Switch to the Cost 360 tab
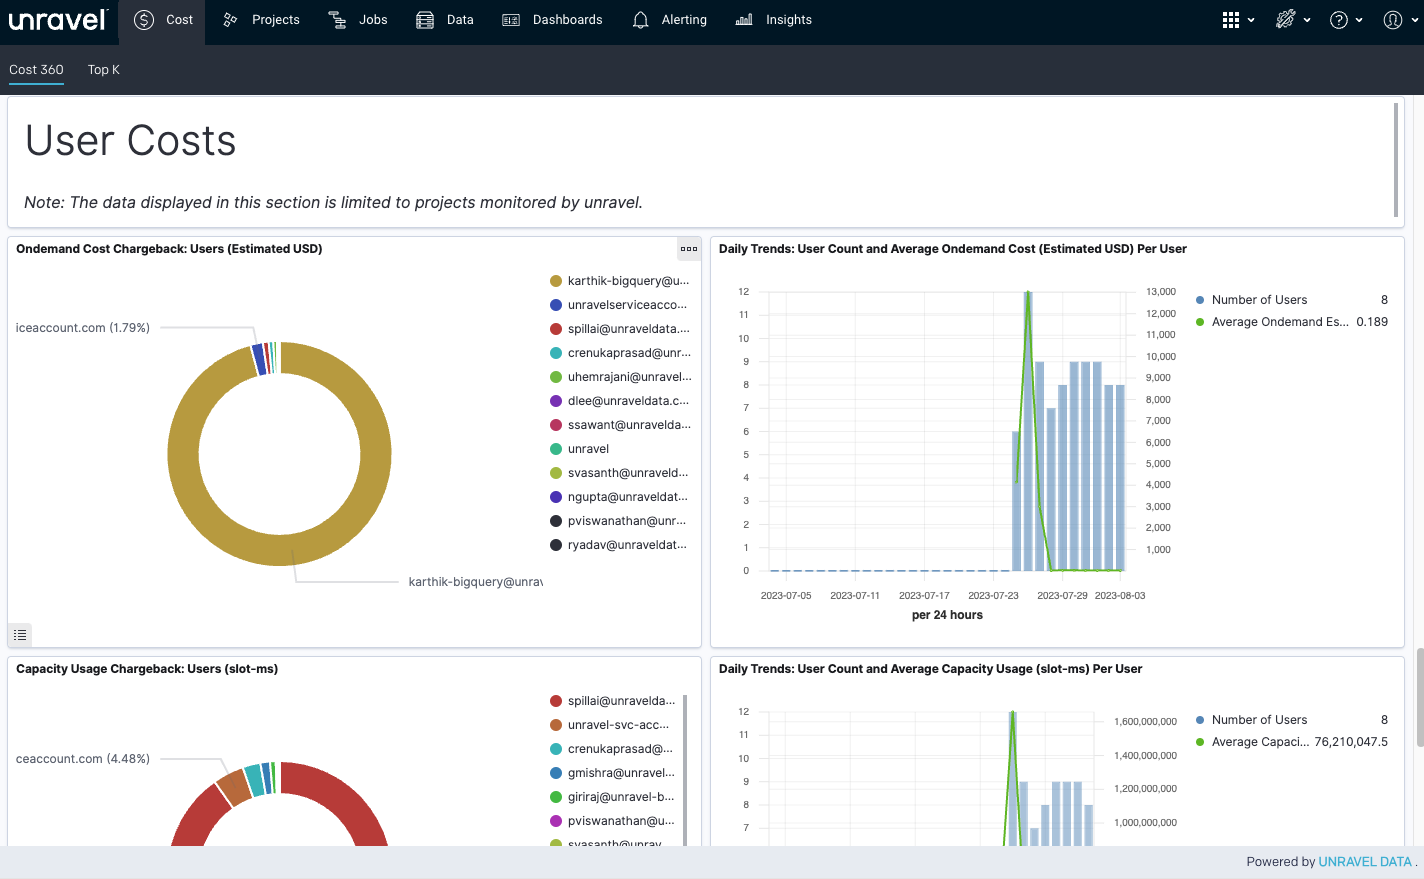This screenshot has width=1424, height=879. pyautogui.click(x=36, y=70)
